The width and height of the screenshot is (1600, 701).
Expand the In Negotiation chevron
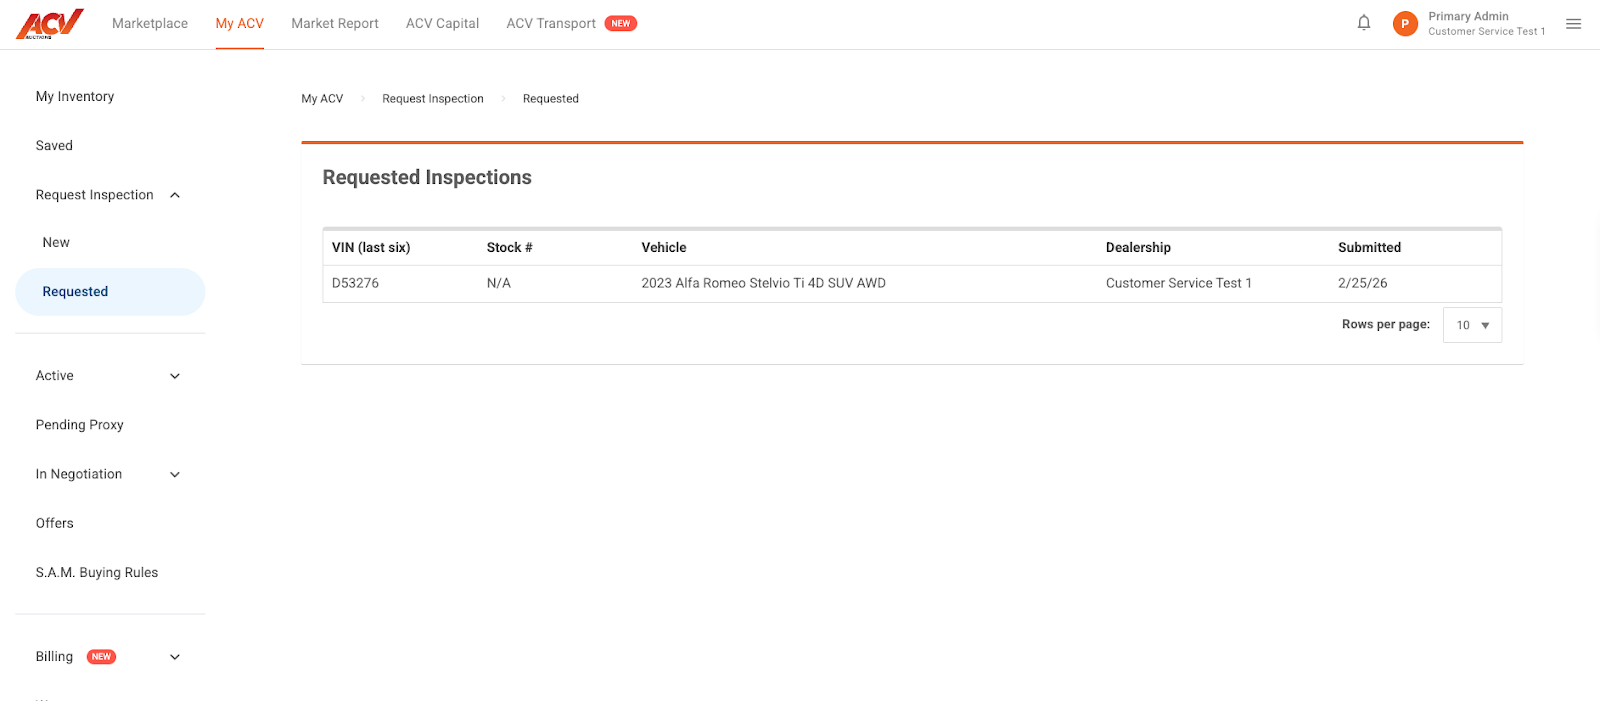(x=175, y=475)
